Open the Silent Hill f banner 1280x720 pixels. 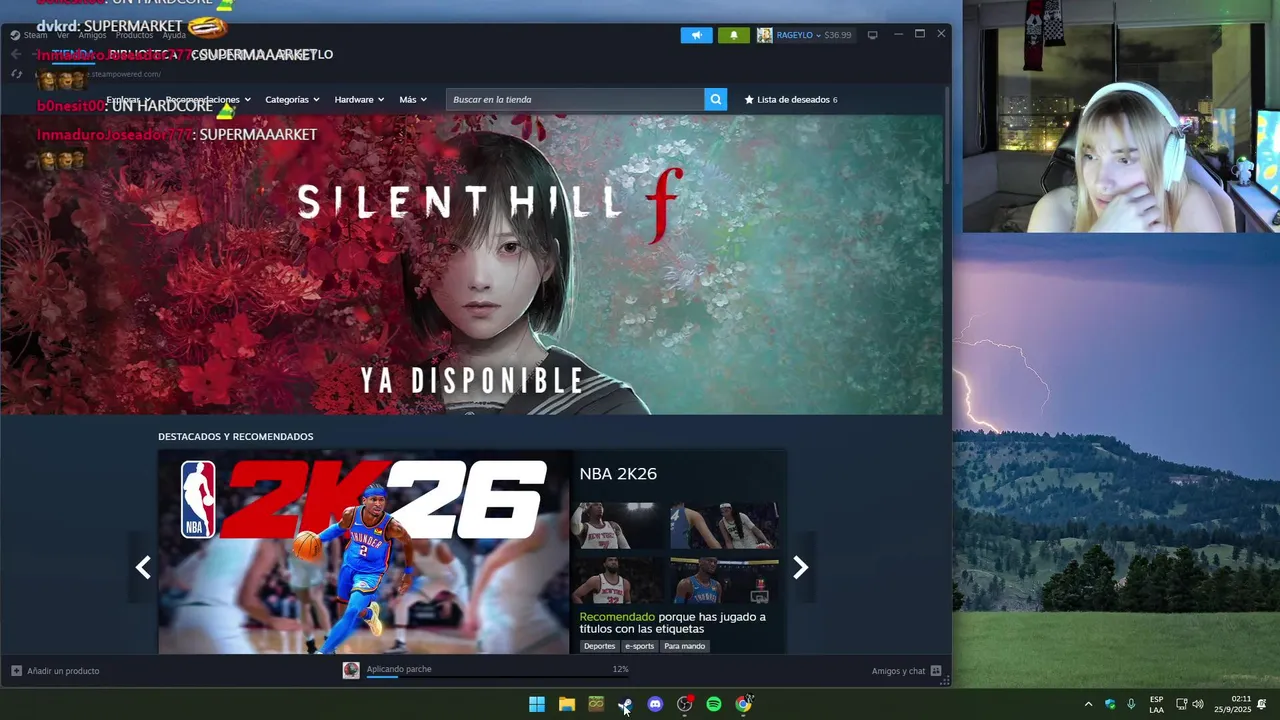click(x=471, y=264)
